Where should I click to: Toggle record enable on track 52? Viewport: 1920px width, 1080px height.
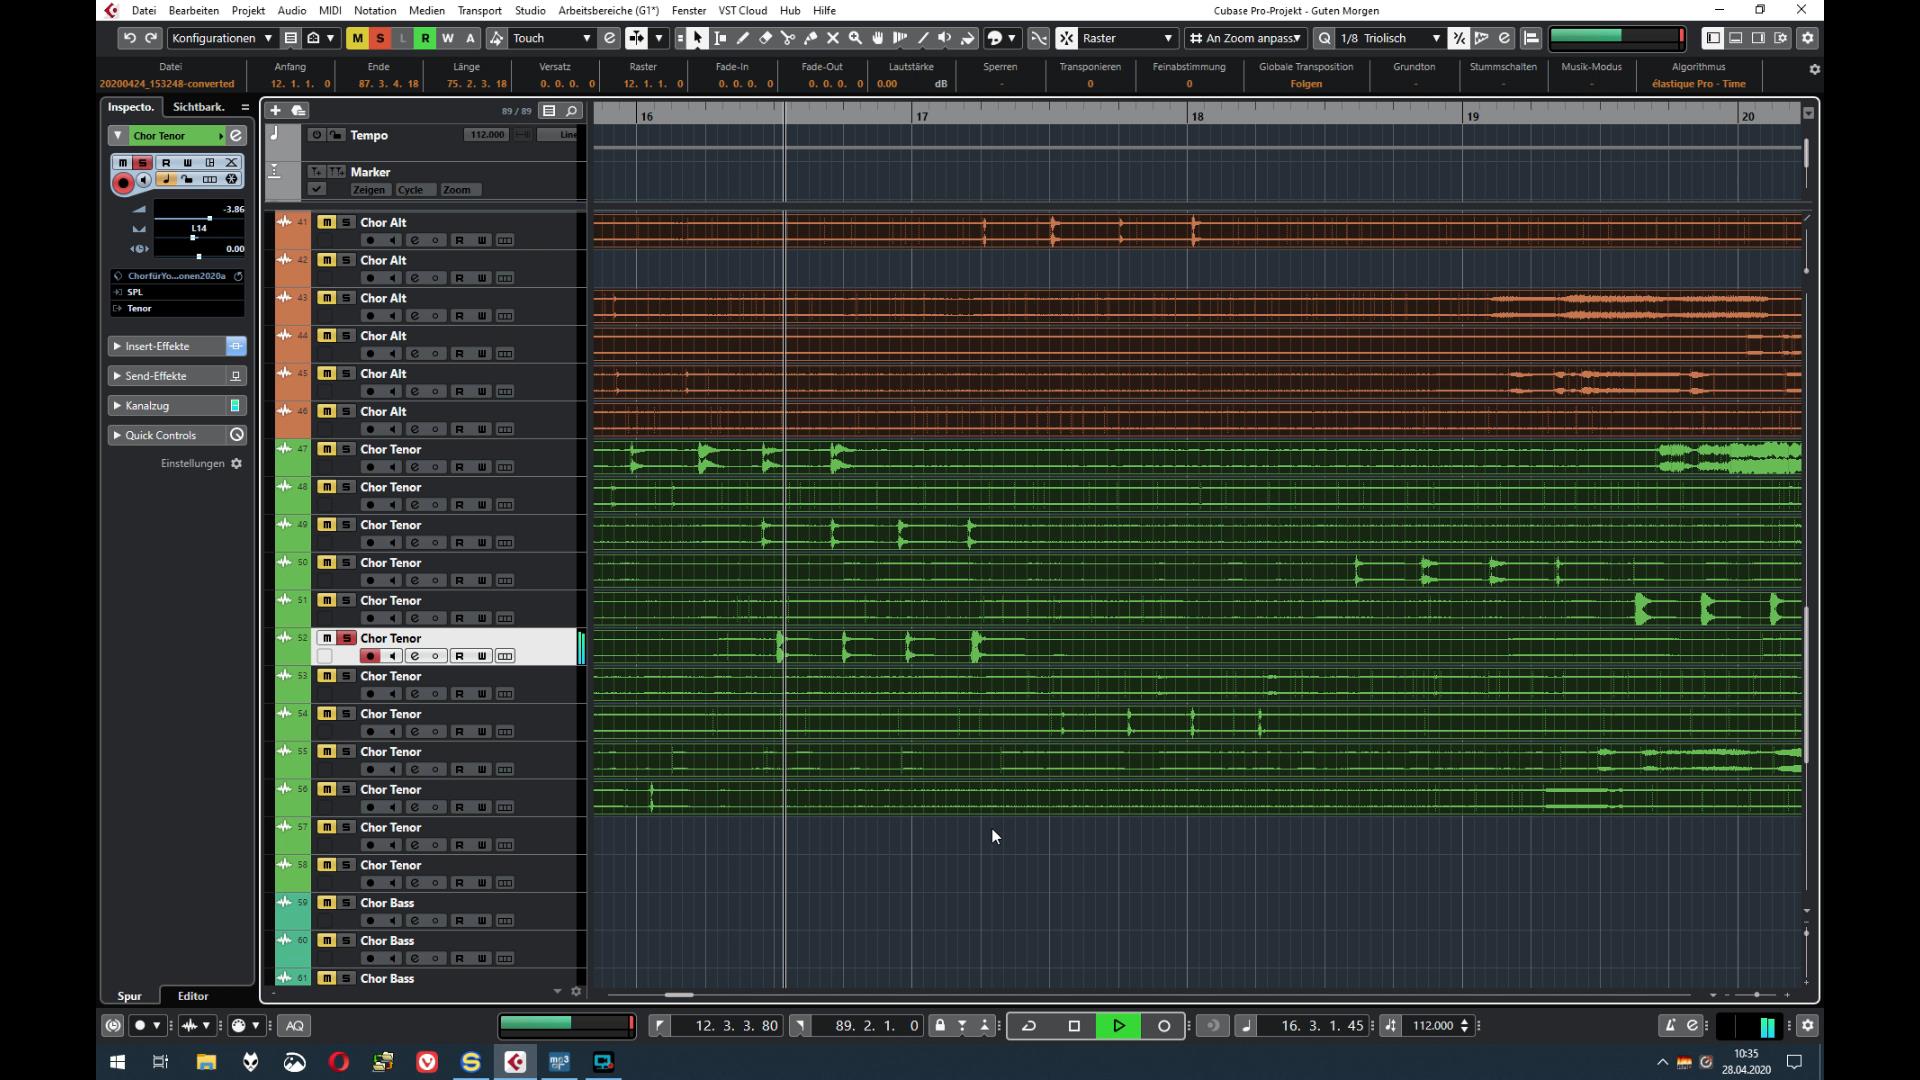coord(370,656)
